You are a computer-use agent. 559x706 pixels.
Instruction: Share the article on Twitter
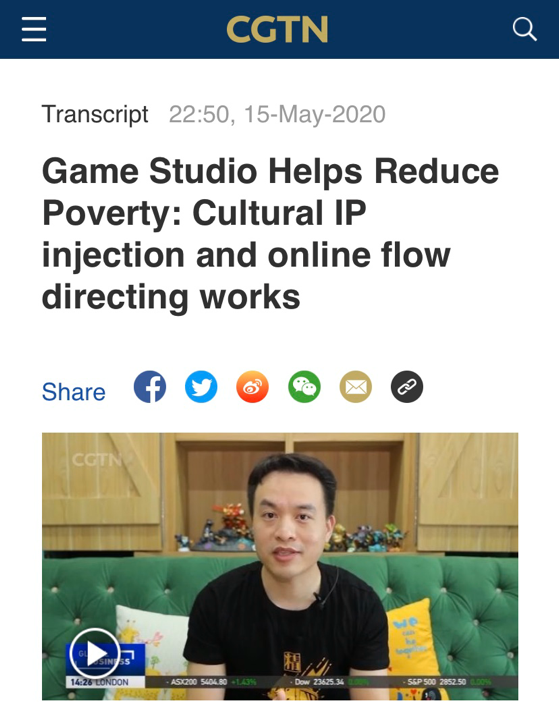click(x=201, y=386)
